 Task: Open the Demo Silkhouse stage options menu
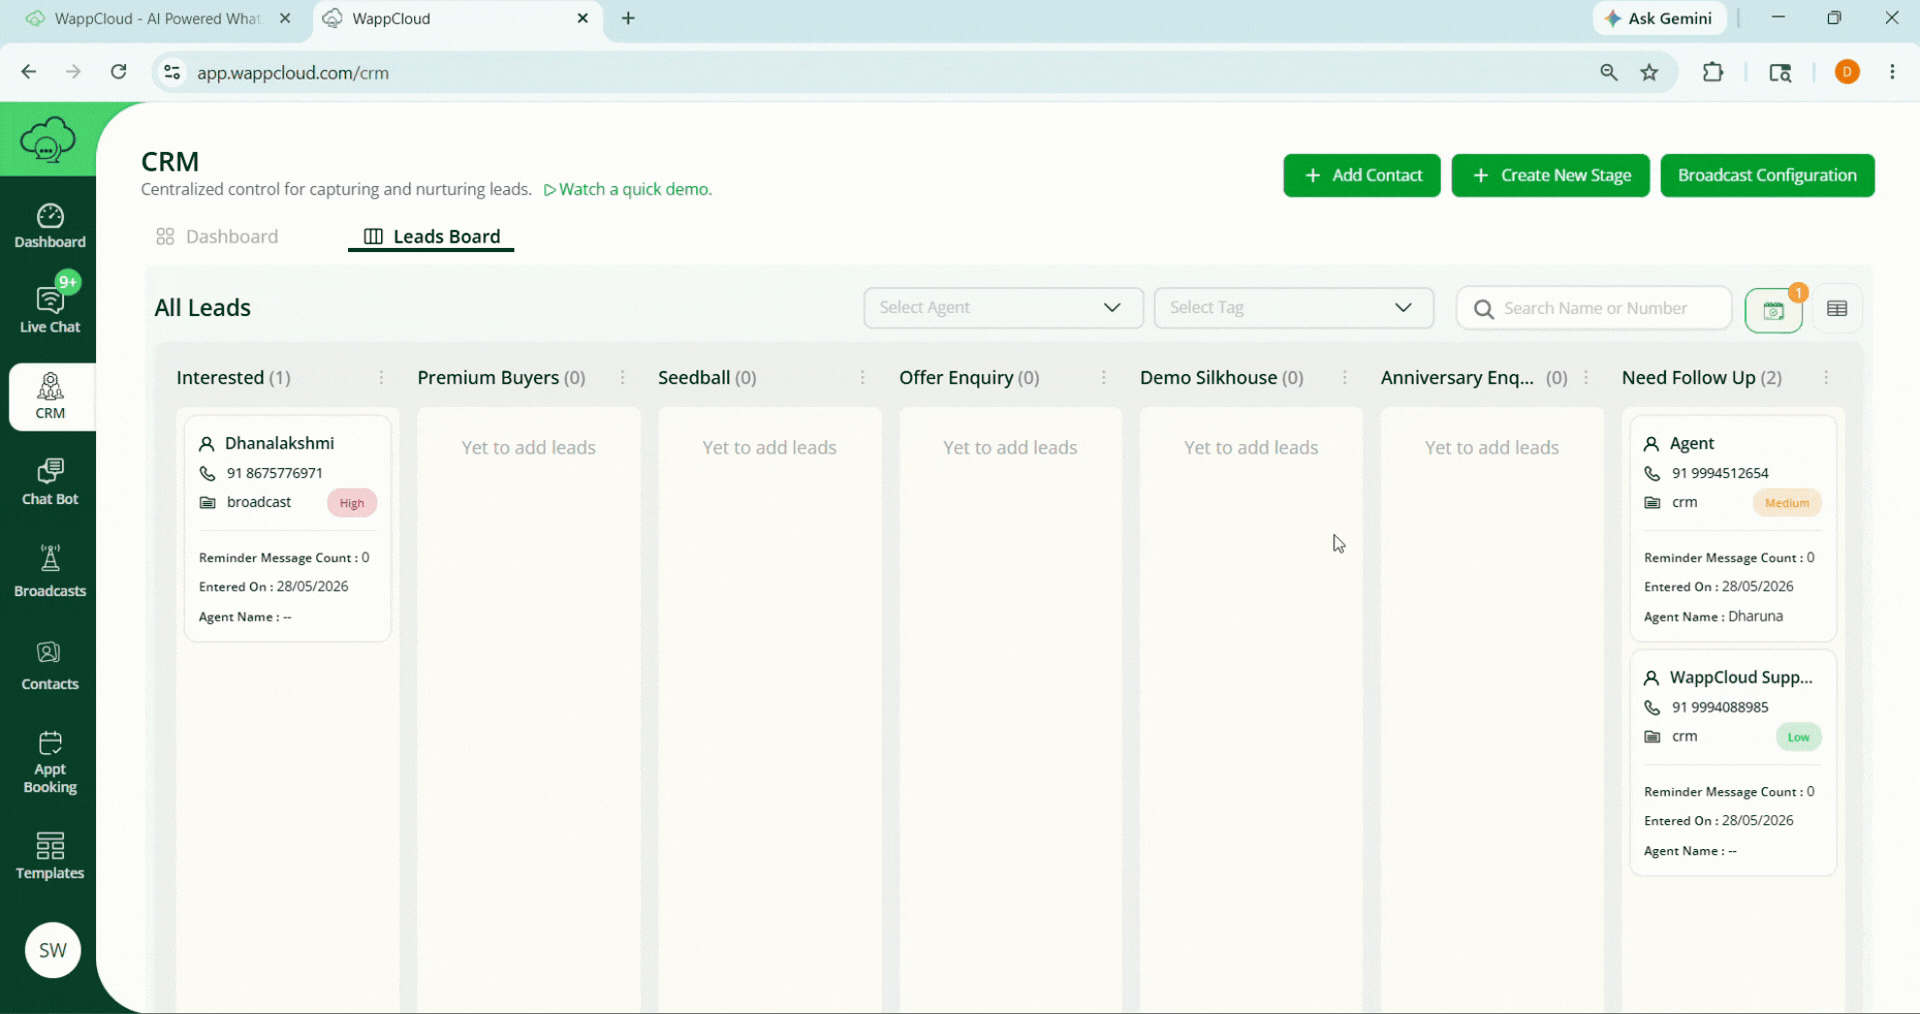(x=1345, y=378)
